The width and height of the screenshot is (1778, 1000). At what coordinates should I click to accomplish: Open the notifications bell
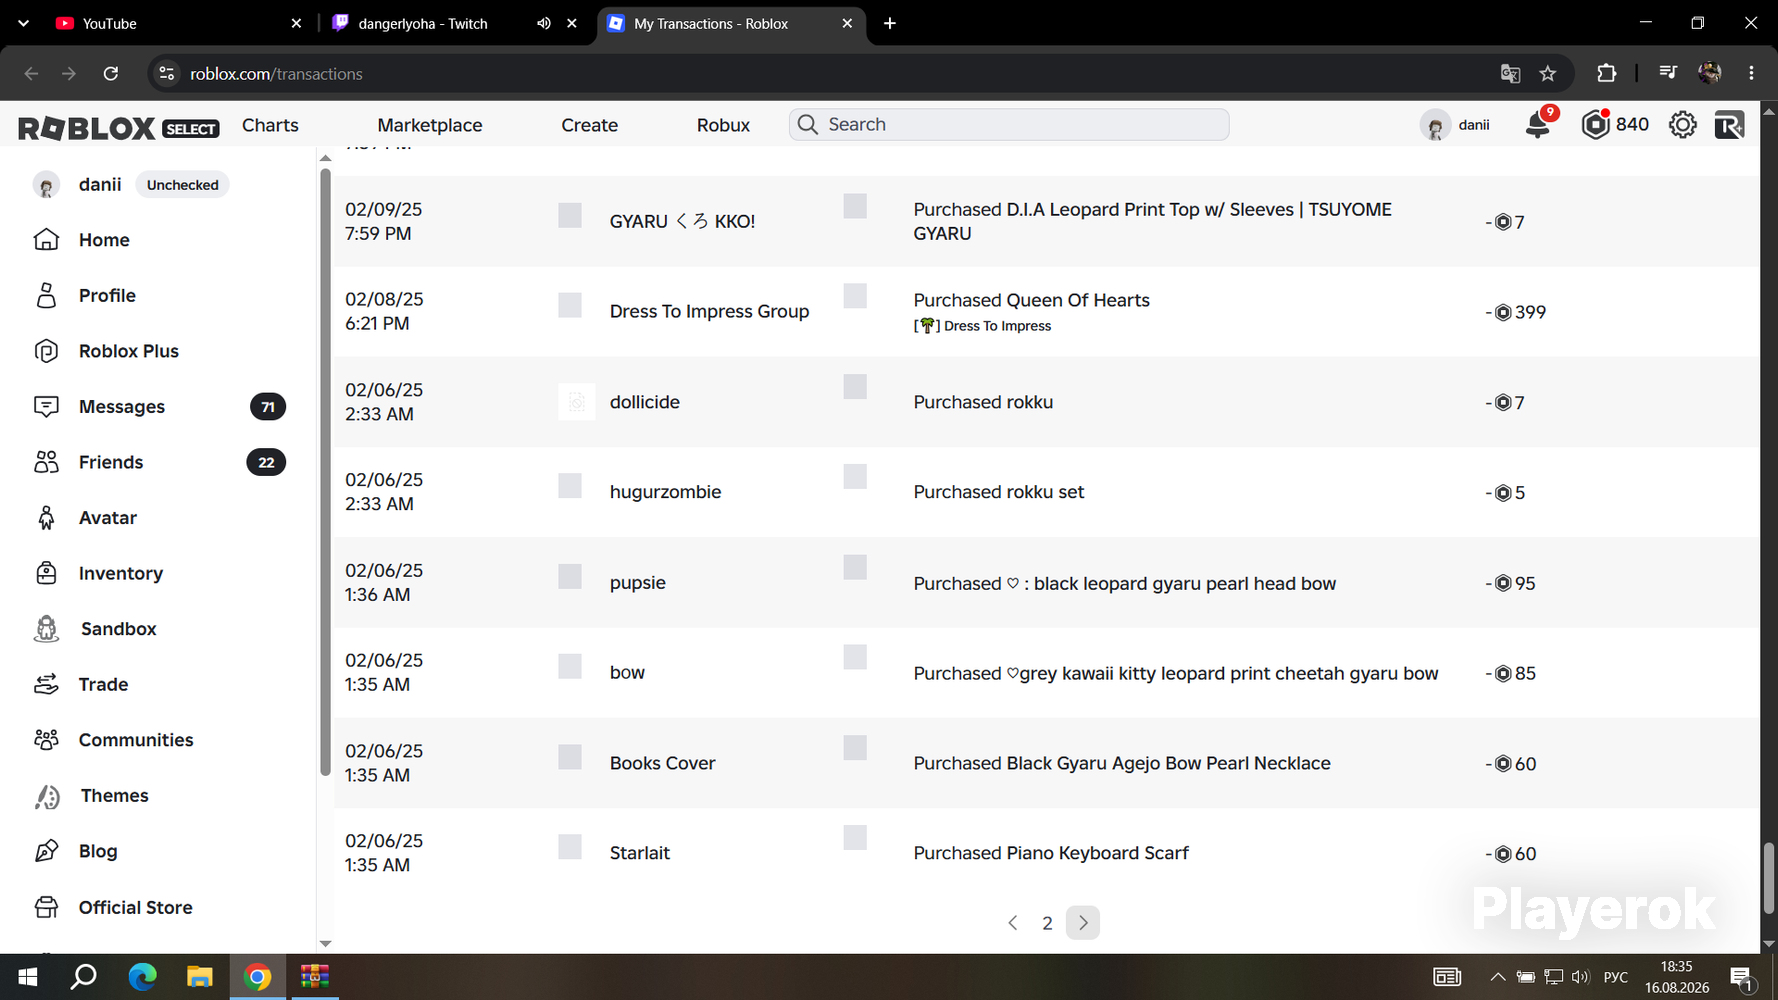(x=1538, y=125)
